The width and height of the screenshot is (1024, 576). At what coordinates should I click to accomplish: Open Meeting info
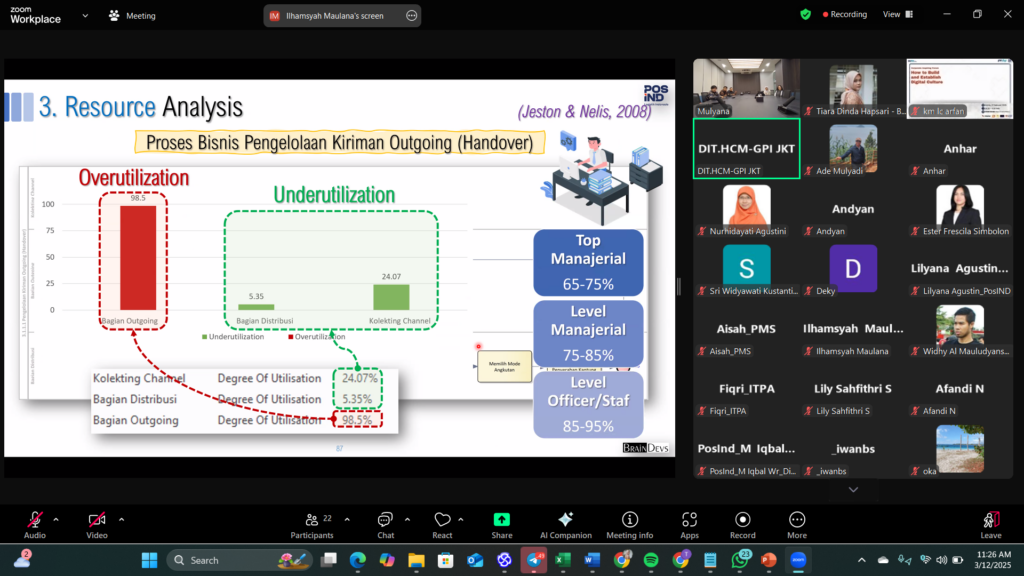click(629, 524)
